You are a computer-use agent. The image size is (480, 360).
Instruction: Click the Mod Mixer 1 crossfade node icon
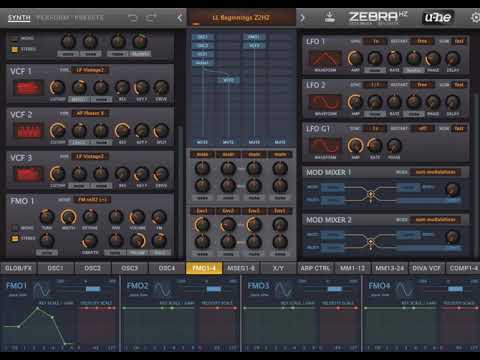tap(371, 194)
